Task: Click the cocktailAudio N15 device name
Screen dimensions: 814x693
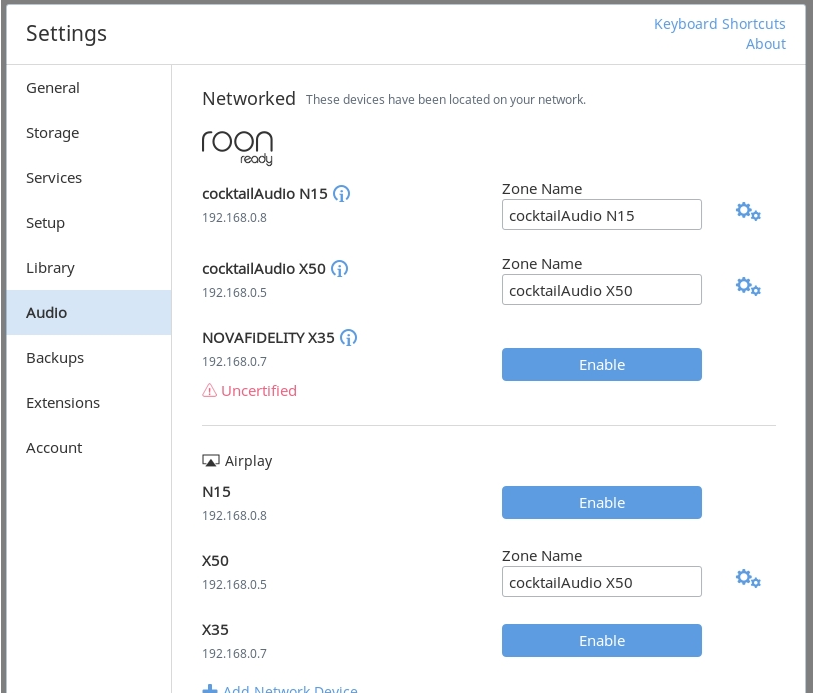Action: click(x=265, y=194)
